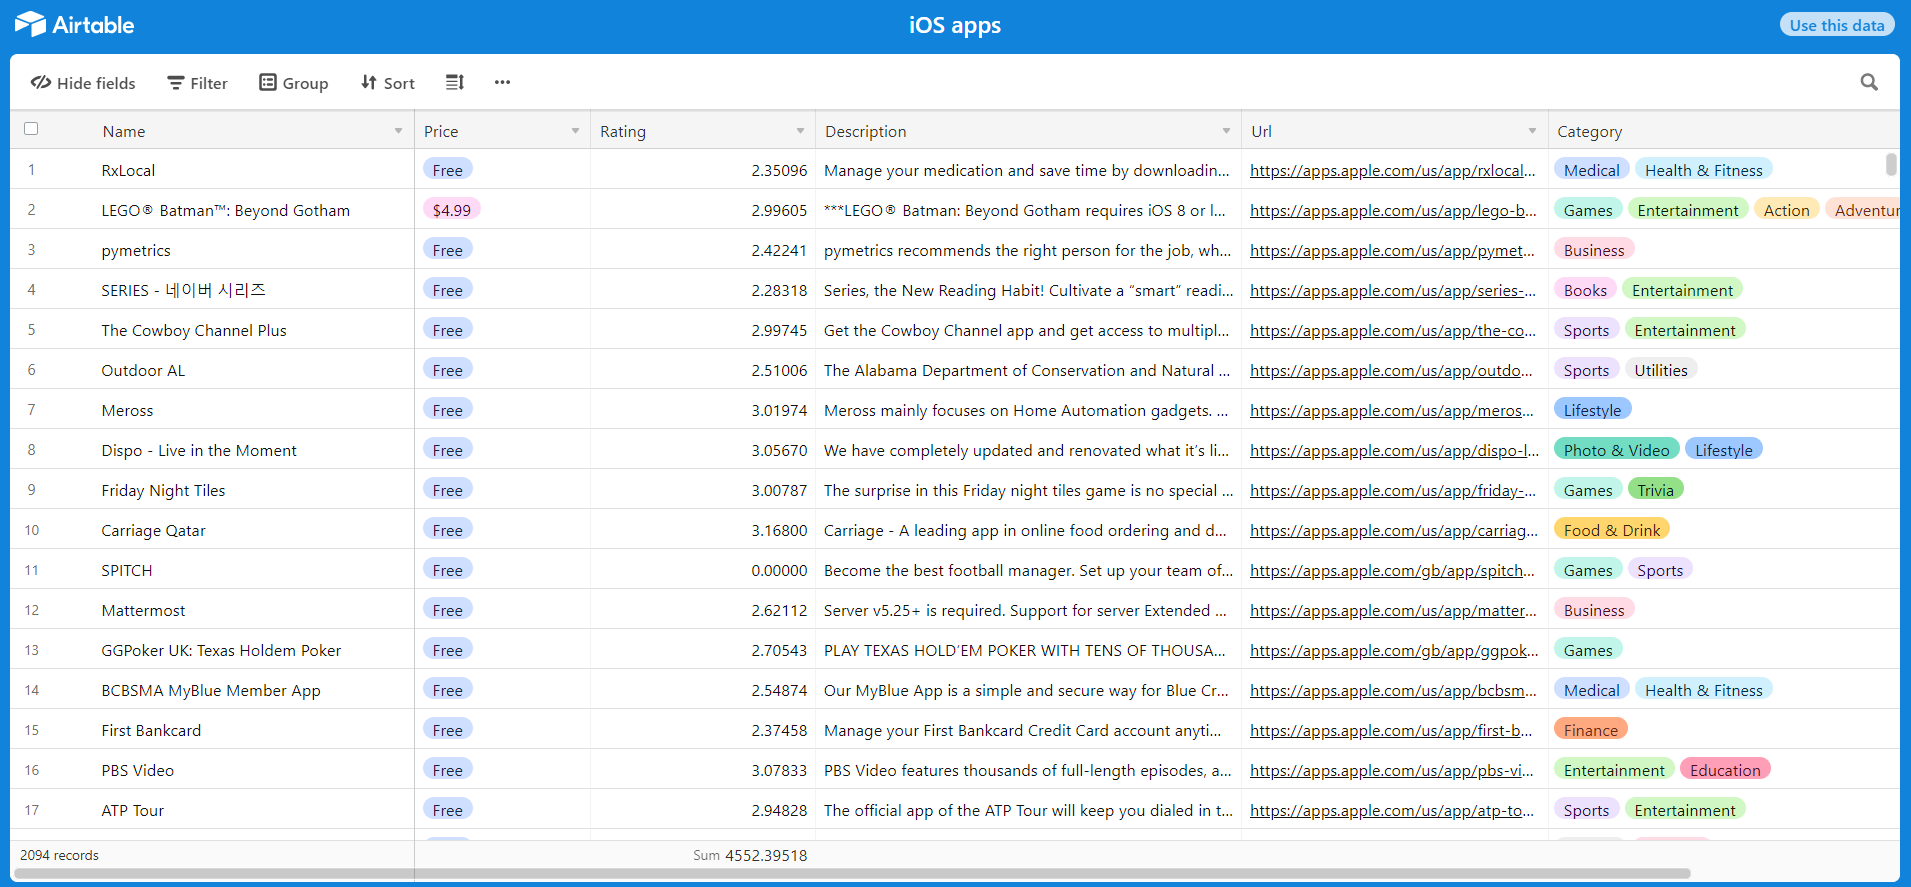Click Hide fields in toolbar
The image size is (1911, 887).
point(83,83)
